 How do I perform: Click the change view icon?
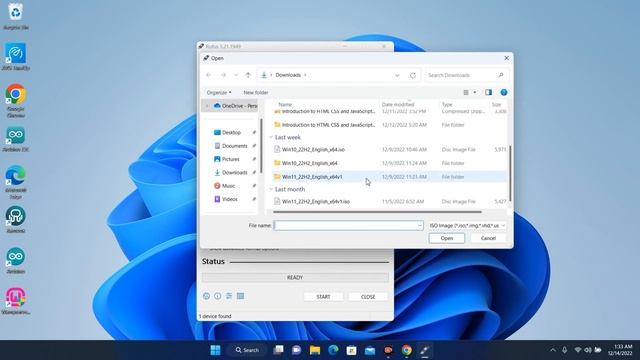466,92
